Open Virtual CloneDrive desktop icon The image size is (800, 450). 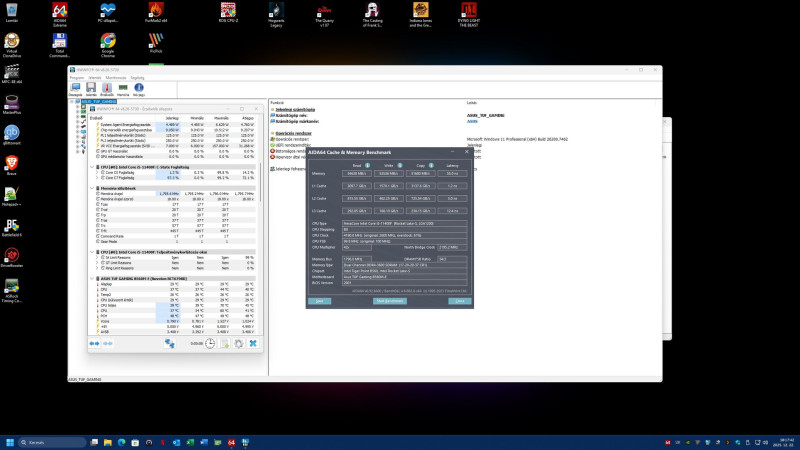pyautogui.click(x=12, y=45)
